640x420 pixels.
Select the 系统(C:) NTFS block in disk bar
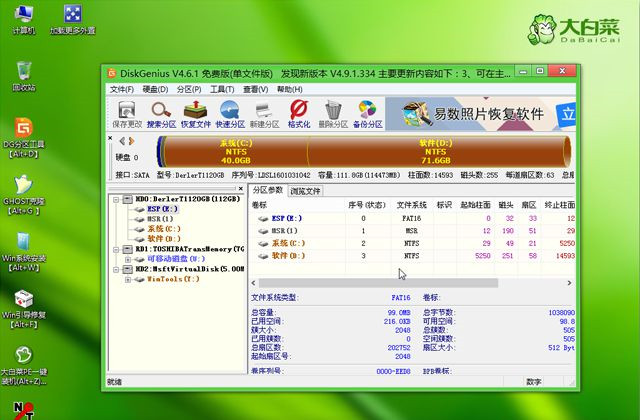235,152
